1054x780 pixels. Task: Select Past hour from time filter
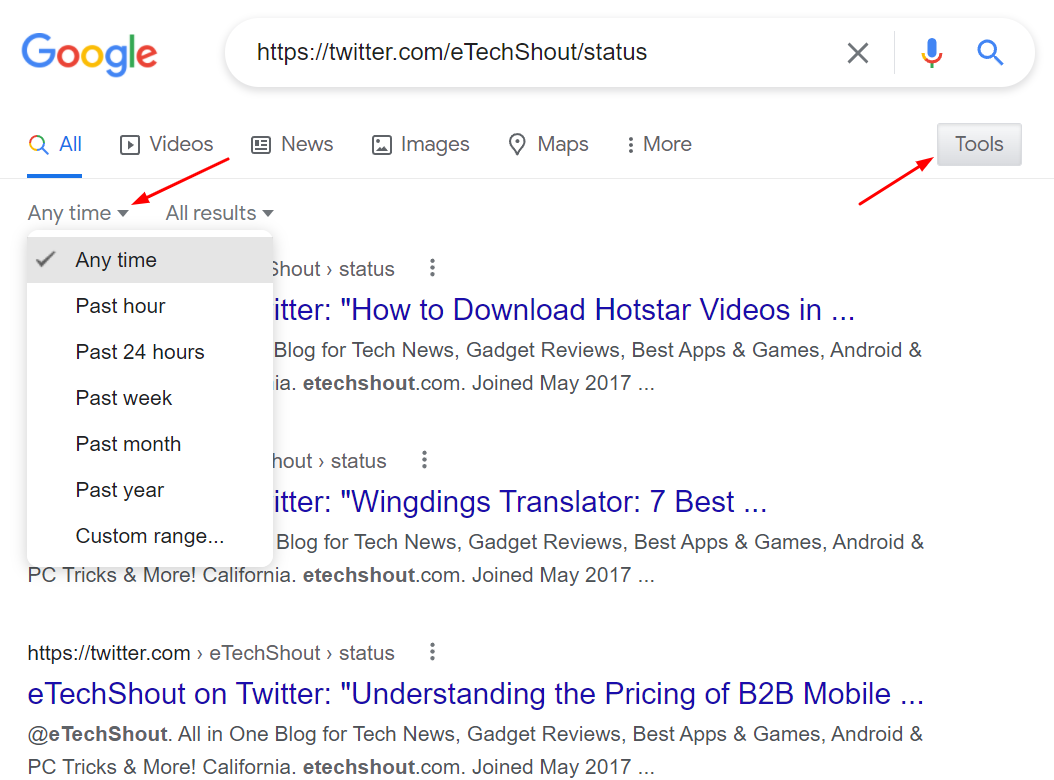point(120,306)
